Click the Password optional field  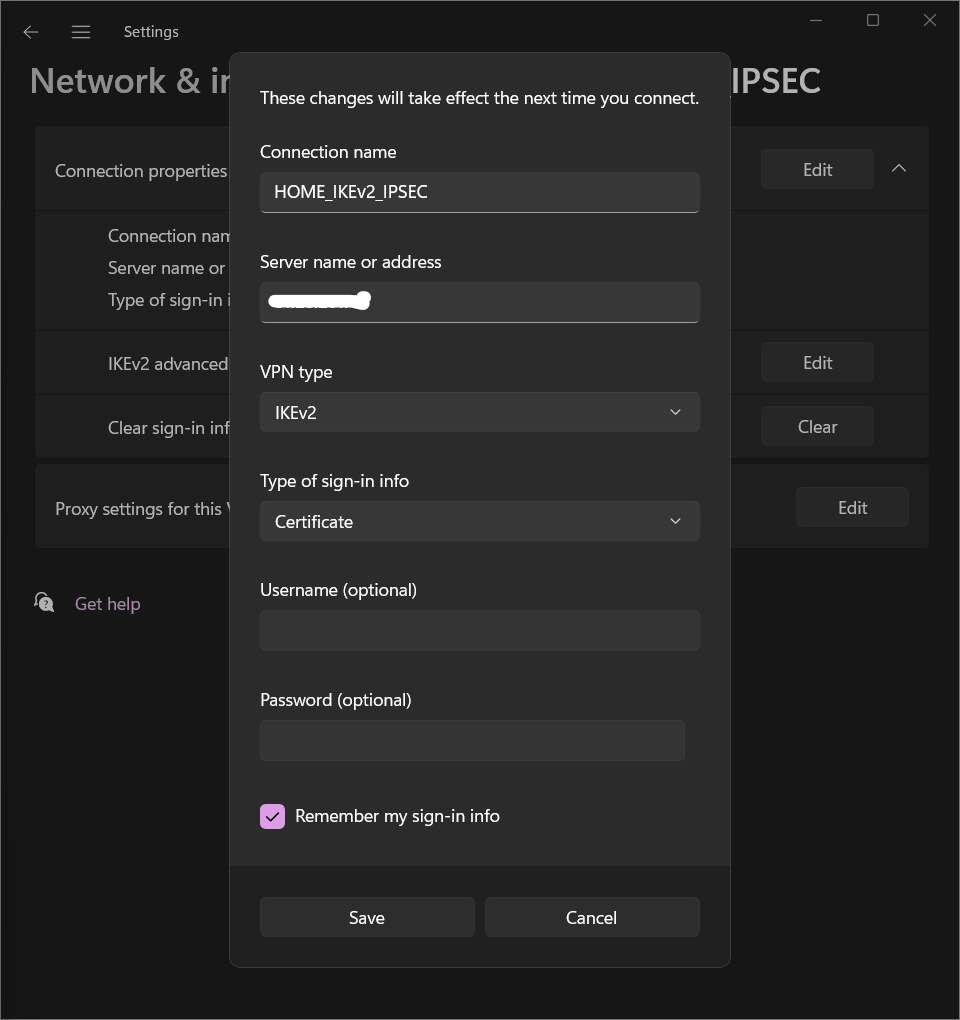(471, 740)
